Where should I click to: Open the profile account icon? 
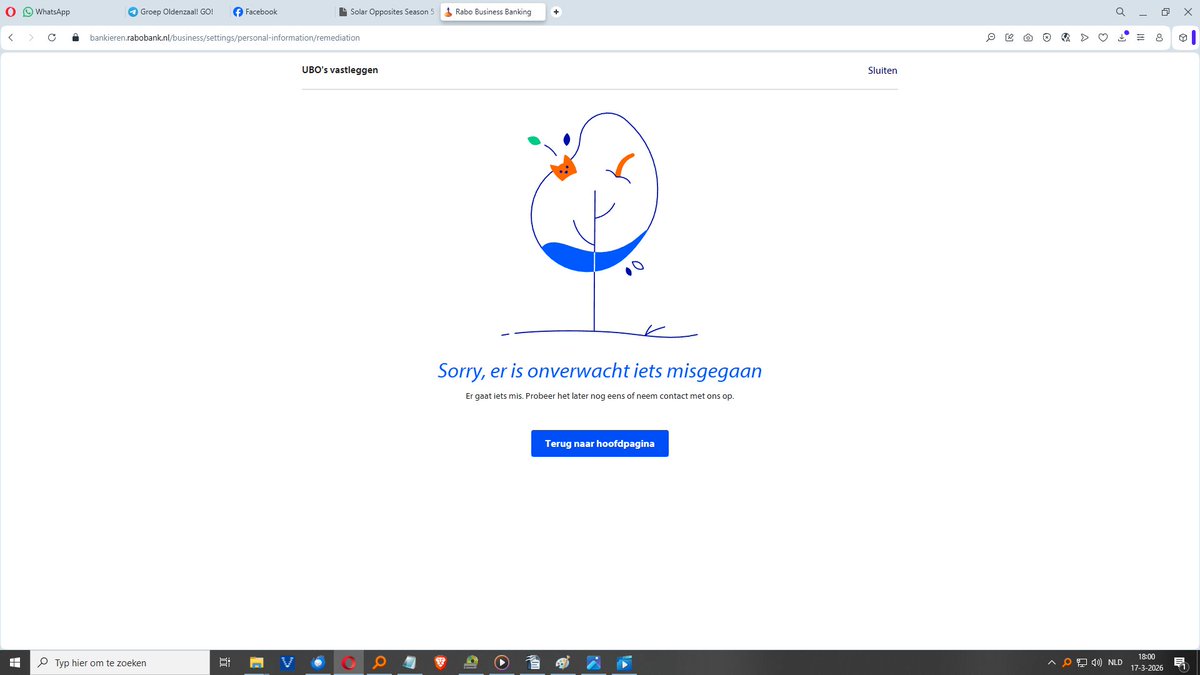click(1159, 37)
